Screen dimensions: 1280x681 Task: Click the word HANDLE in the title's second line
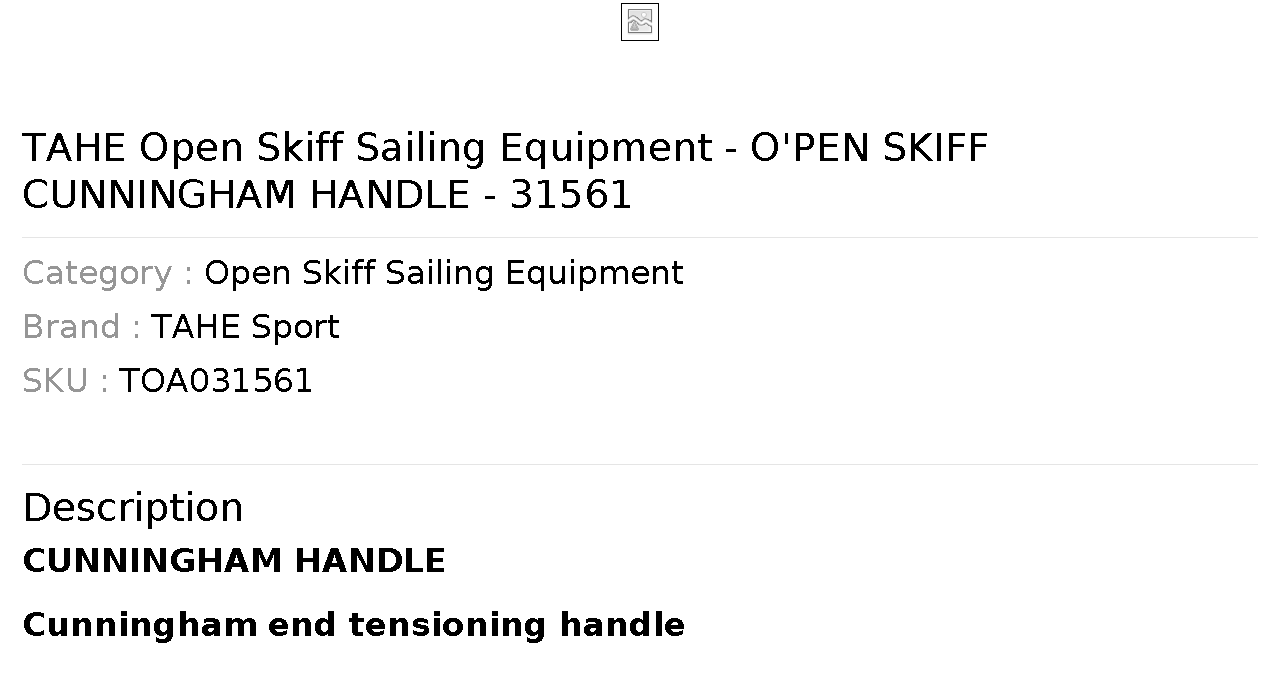pyautogui.click(x=389, y=195)
